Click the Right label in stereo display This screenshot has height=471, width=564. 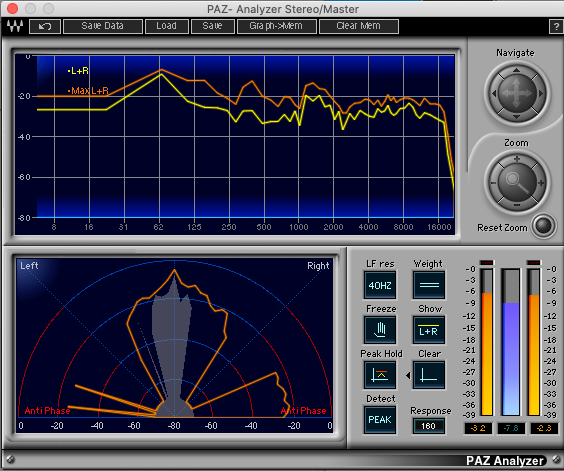pyautogui.click(x=318, y=266)
